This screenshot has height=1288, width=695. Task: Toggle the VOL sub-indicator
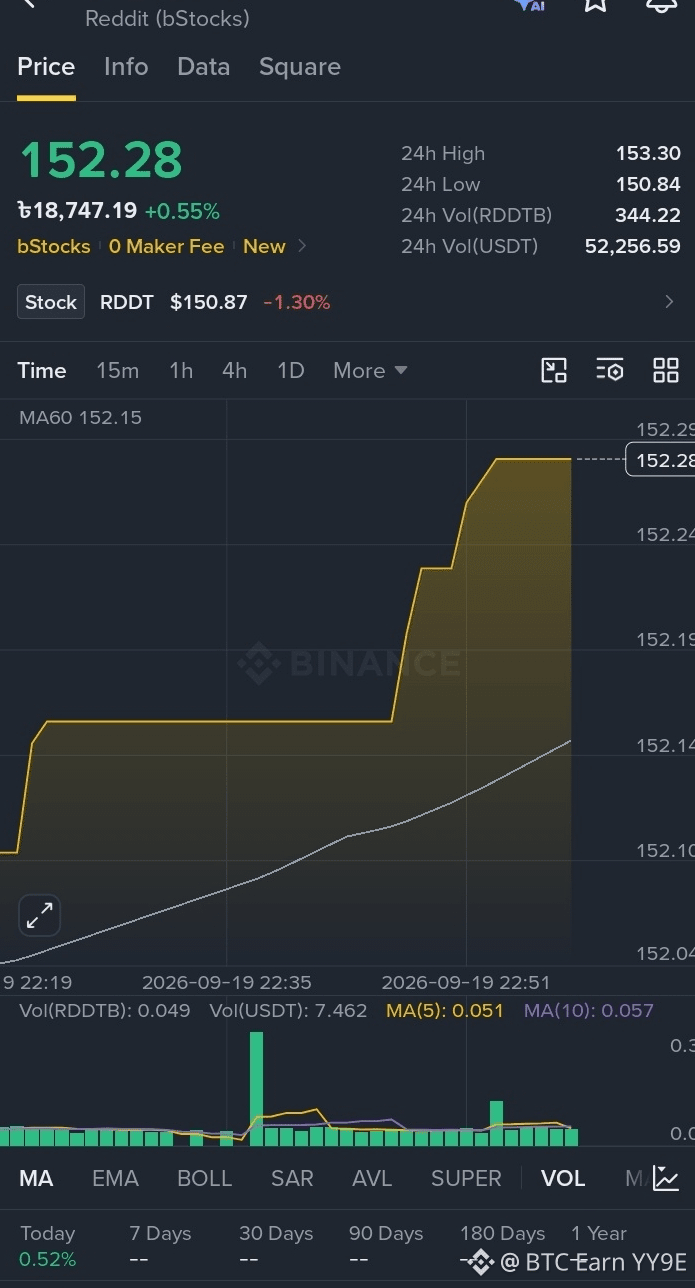563,1178
